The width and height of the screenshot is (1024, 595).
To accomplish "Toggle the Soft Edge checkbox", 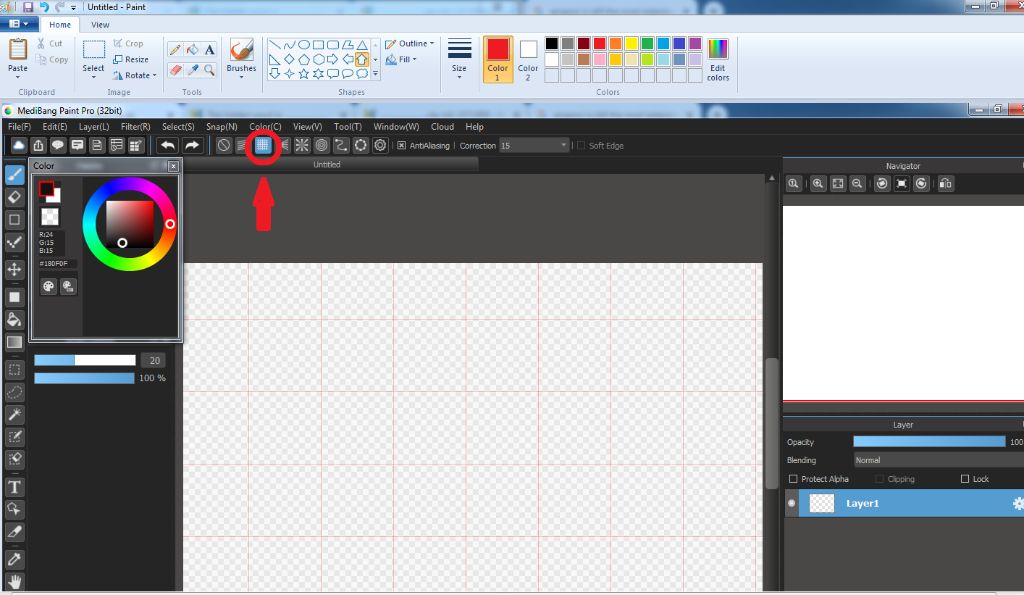I will (581, 145).
